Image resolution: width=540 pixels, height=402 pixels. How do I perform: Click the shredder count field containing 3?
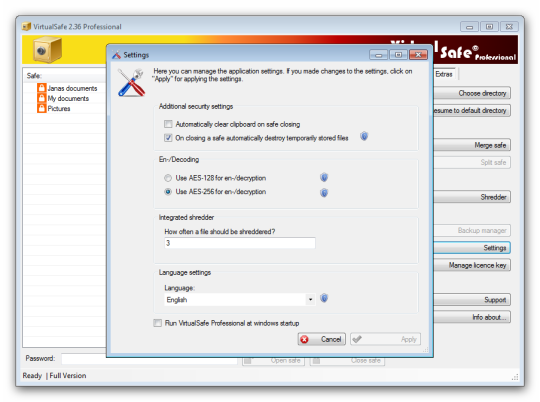coord(240,243)
